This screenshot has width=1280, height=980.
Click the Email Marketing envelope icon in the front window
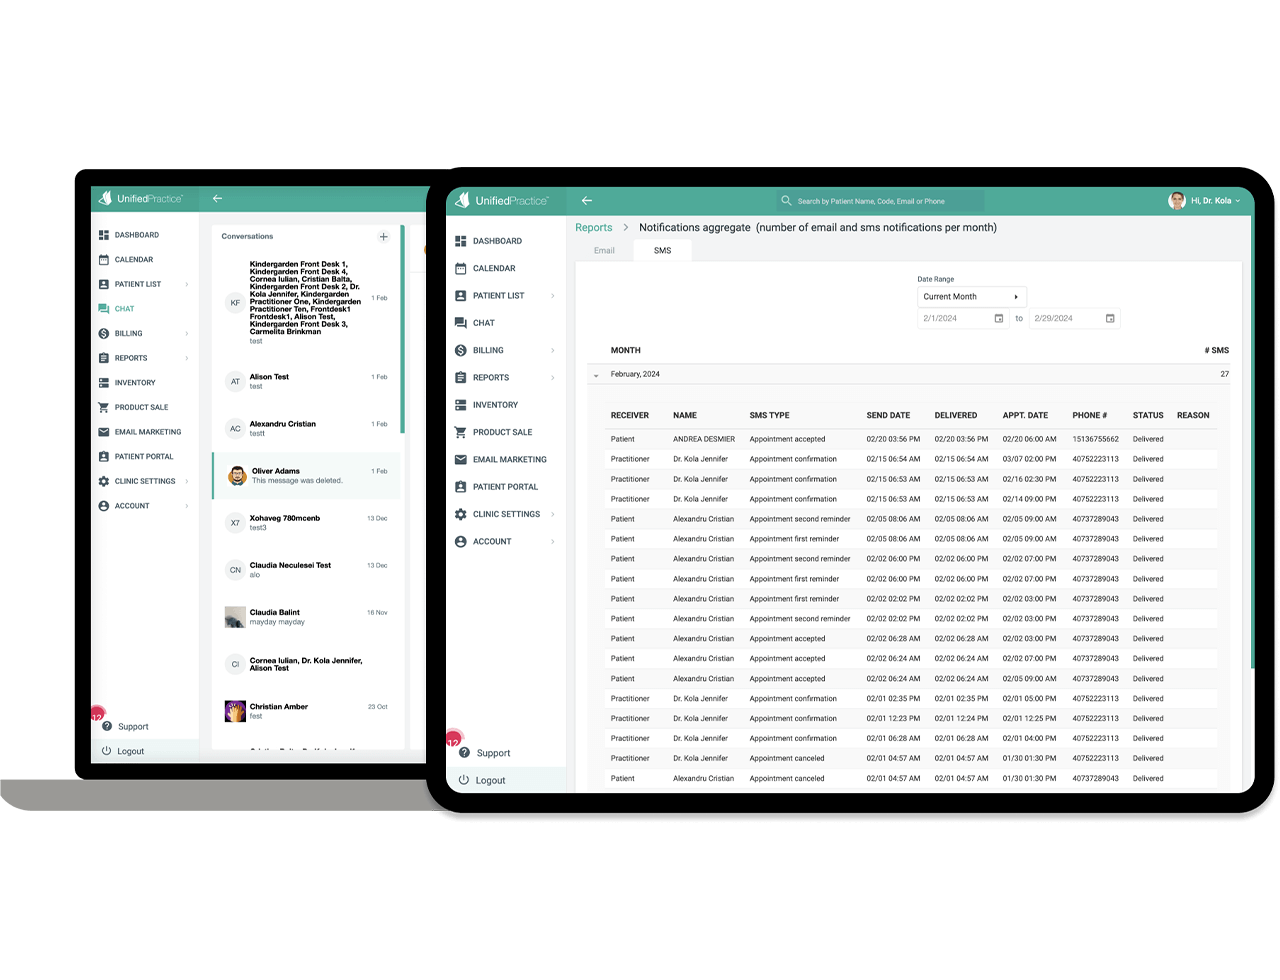[460, 460]
